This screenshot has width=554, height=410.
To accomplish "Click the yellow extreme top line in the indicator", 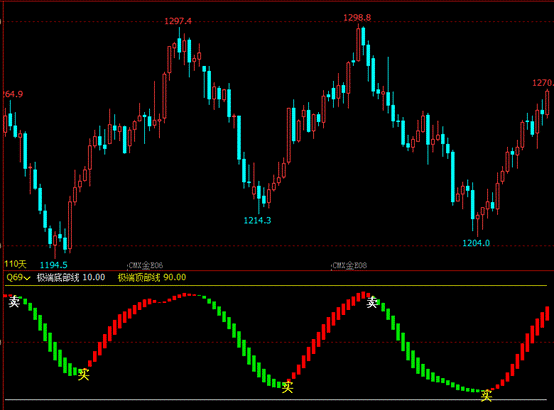I will point(276,285).
